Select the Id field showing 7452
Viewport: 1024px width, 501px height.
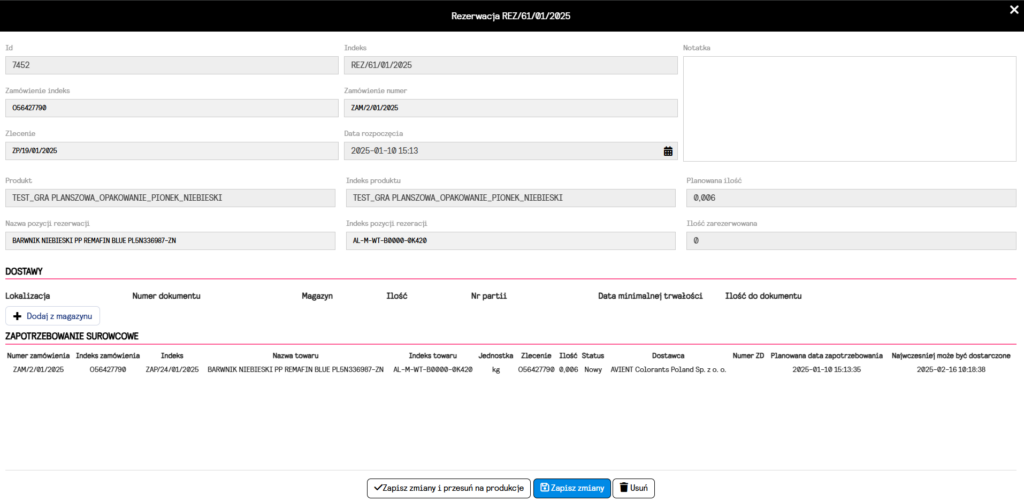coord(171,65)
